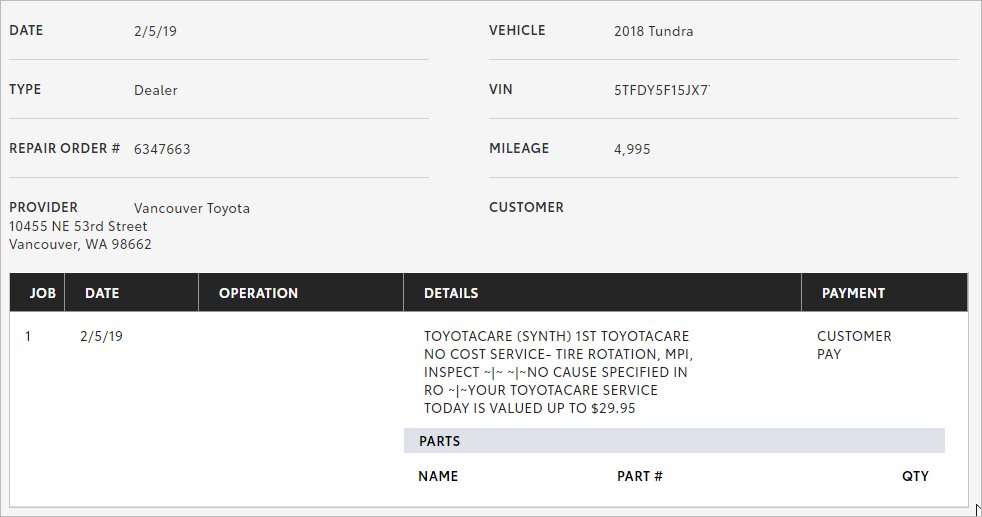
Task: Click the OPERATION column header
Action: [x=258, y=293]
